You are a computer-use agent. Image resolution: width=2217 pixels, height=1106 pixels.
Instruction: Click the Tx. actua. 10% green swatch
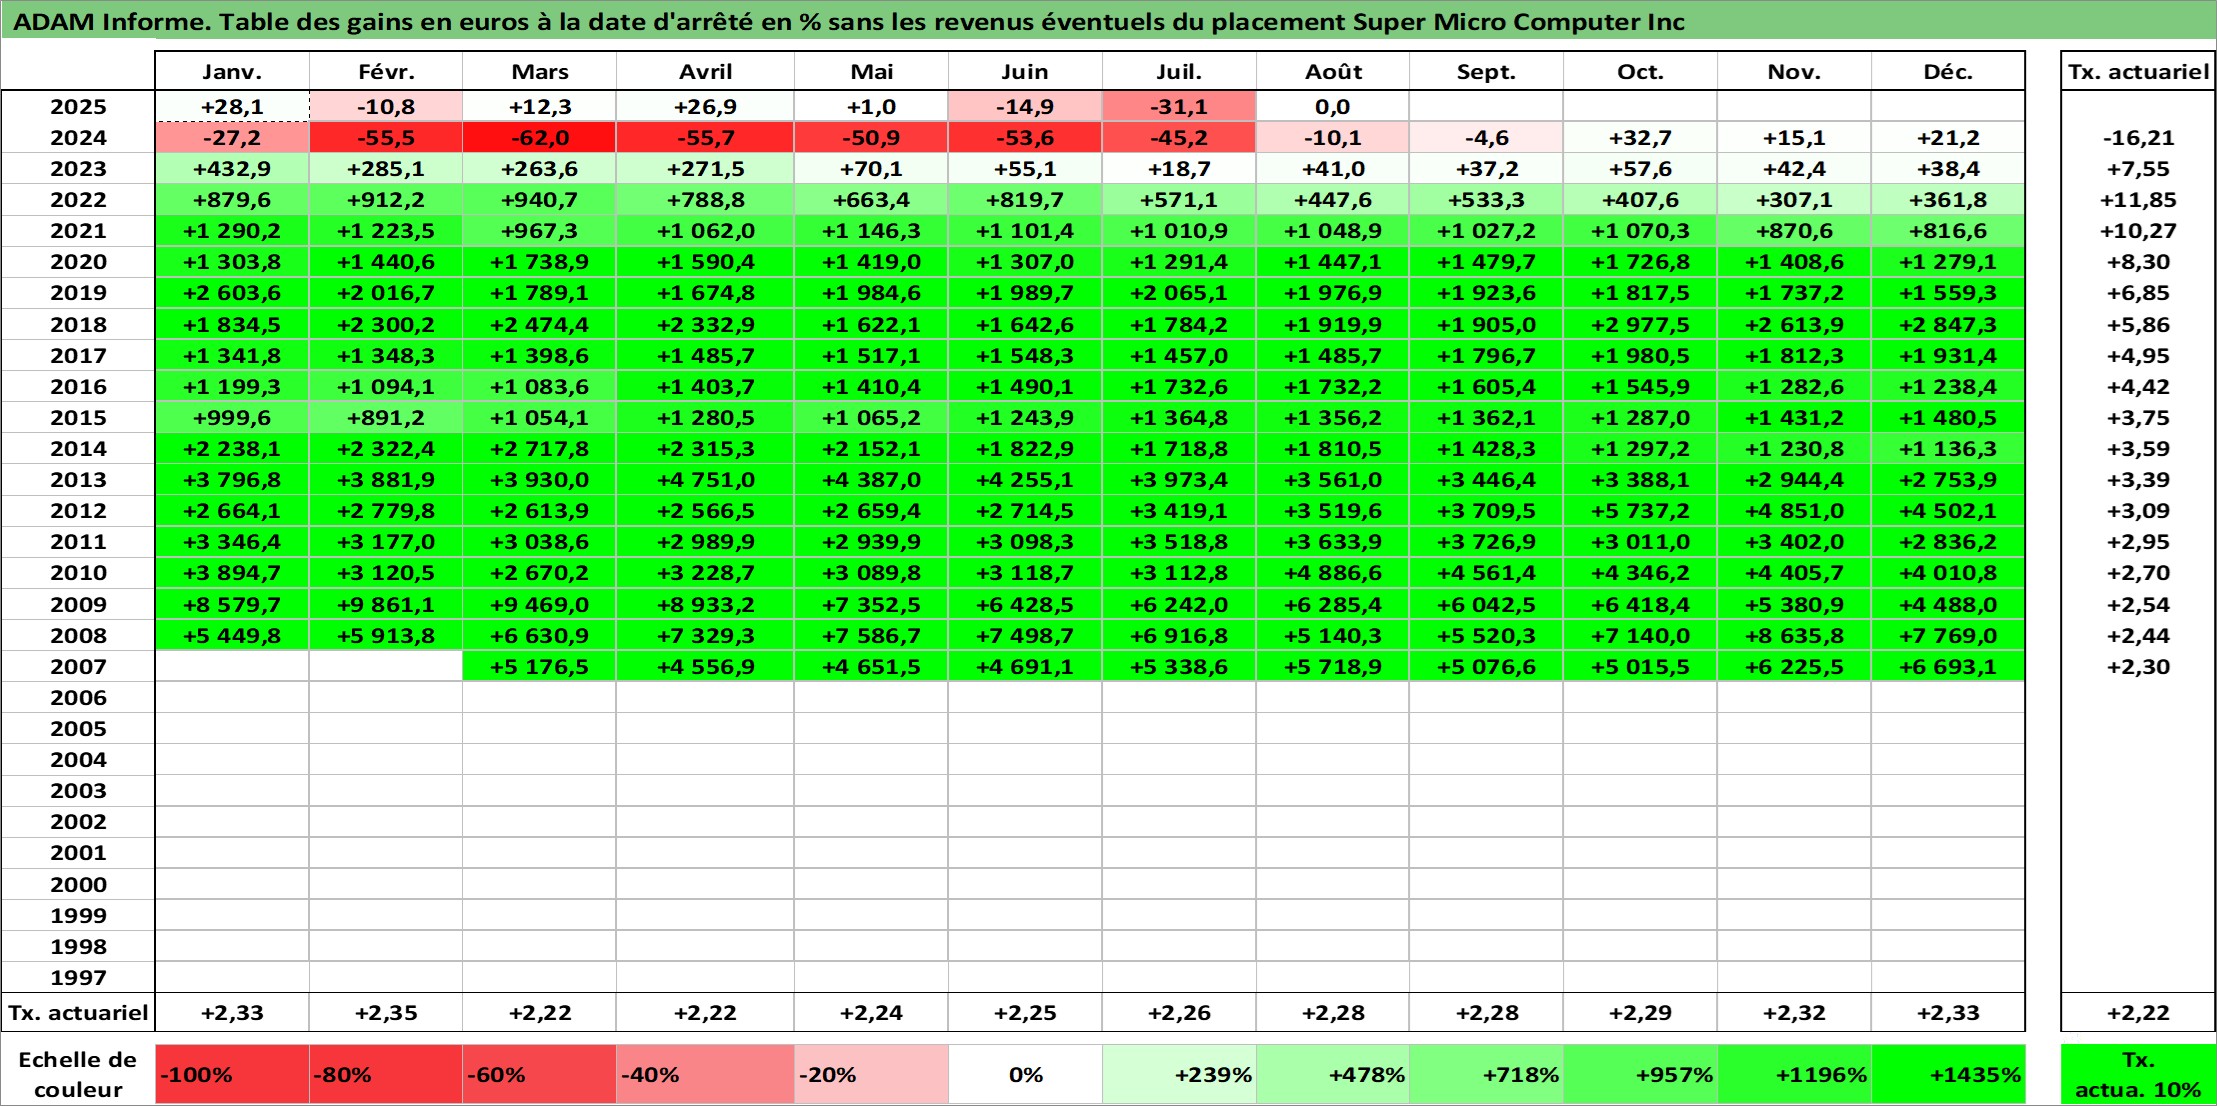click(x=2138, y=1075)
